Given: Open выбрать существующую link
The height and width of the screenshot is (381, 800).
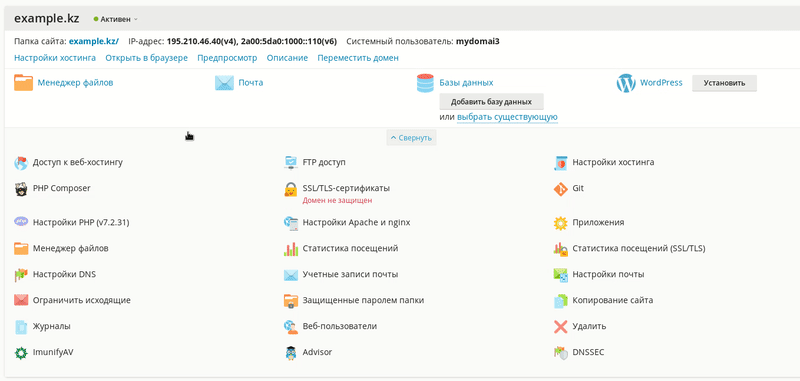Looking at the screenshot, I should pyautogui.click(x=507, y=117).
